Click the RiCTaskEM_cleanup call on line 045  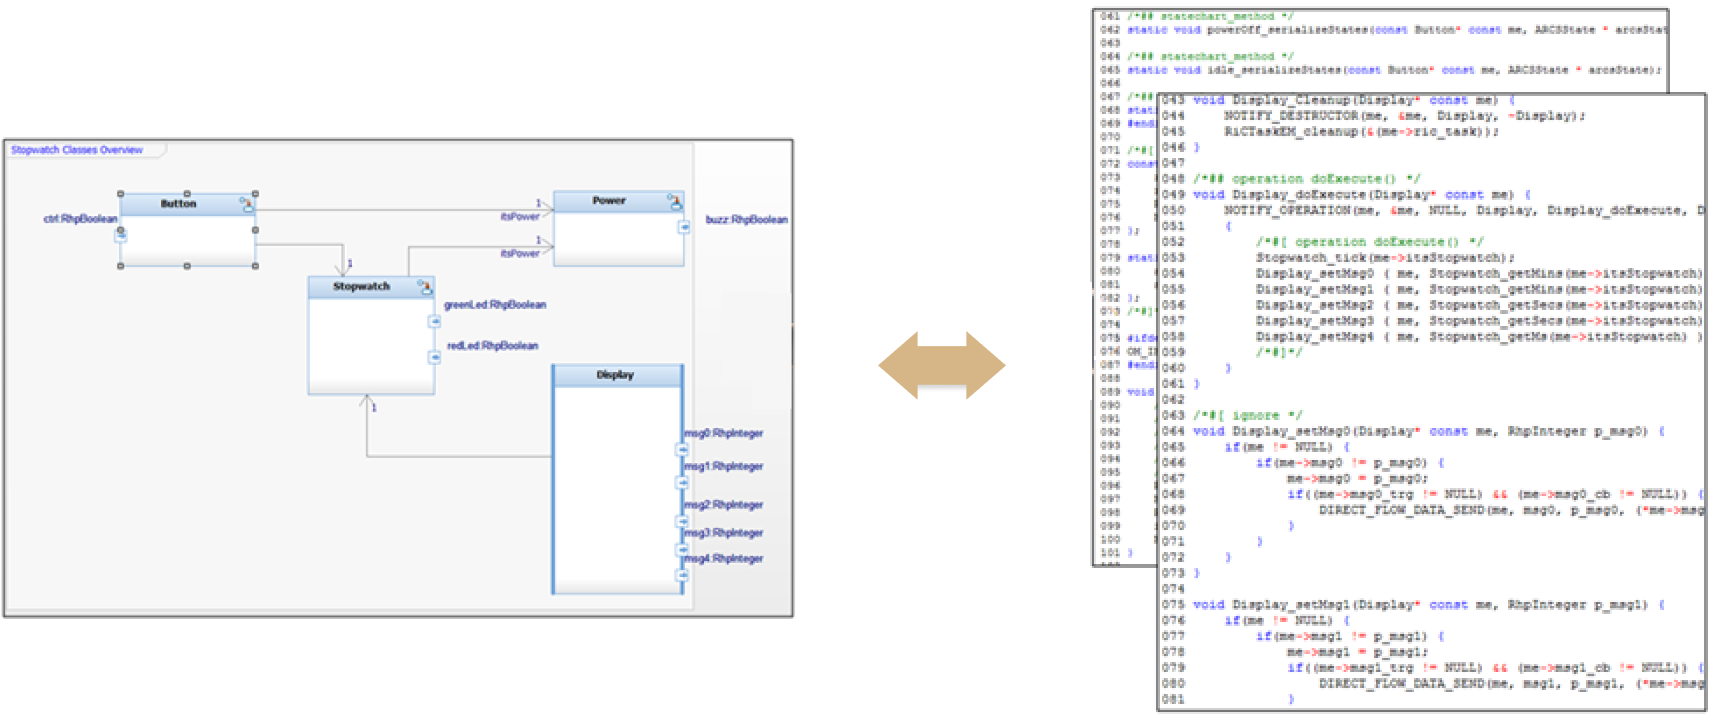[x=1361, y=132]
